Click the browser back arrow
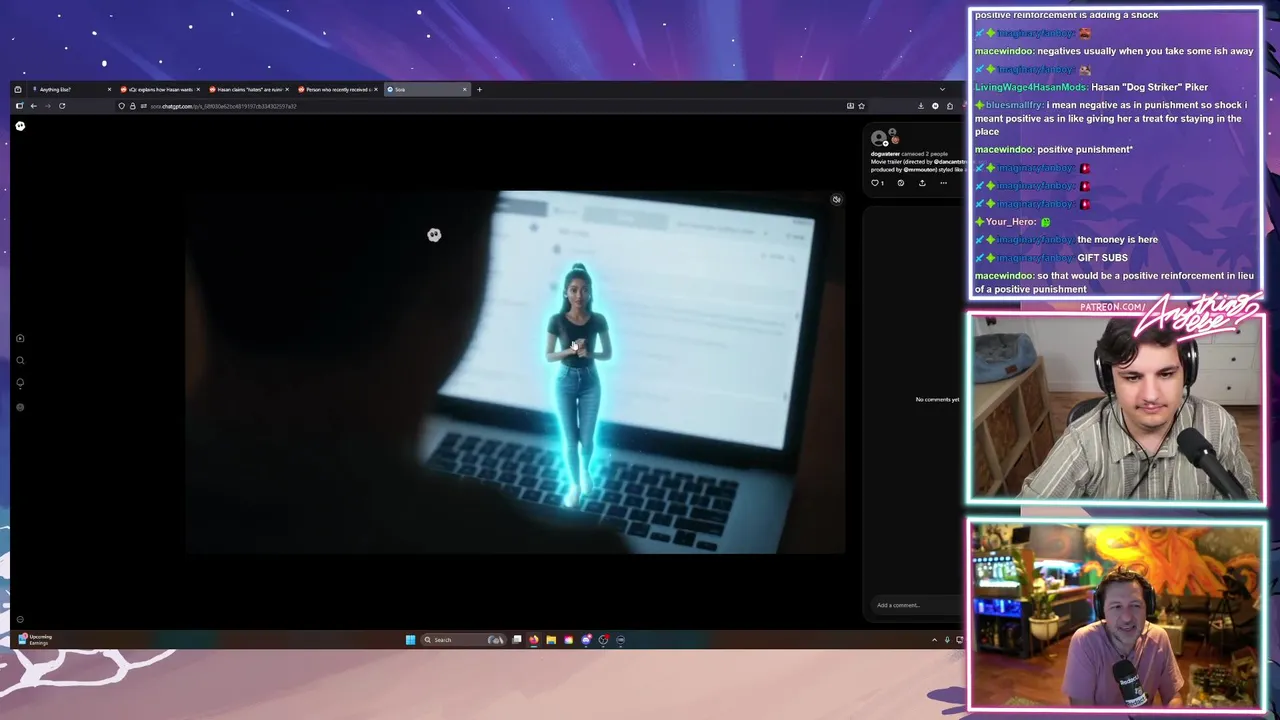 (x=33, y=106)
